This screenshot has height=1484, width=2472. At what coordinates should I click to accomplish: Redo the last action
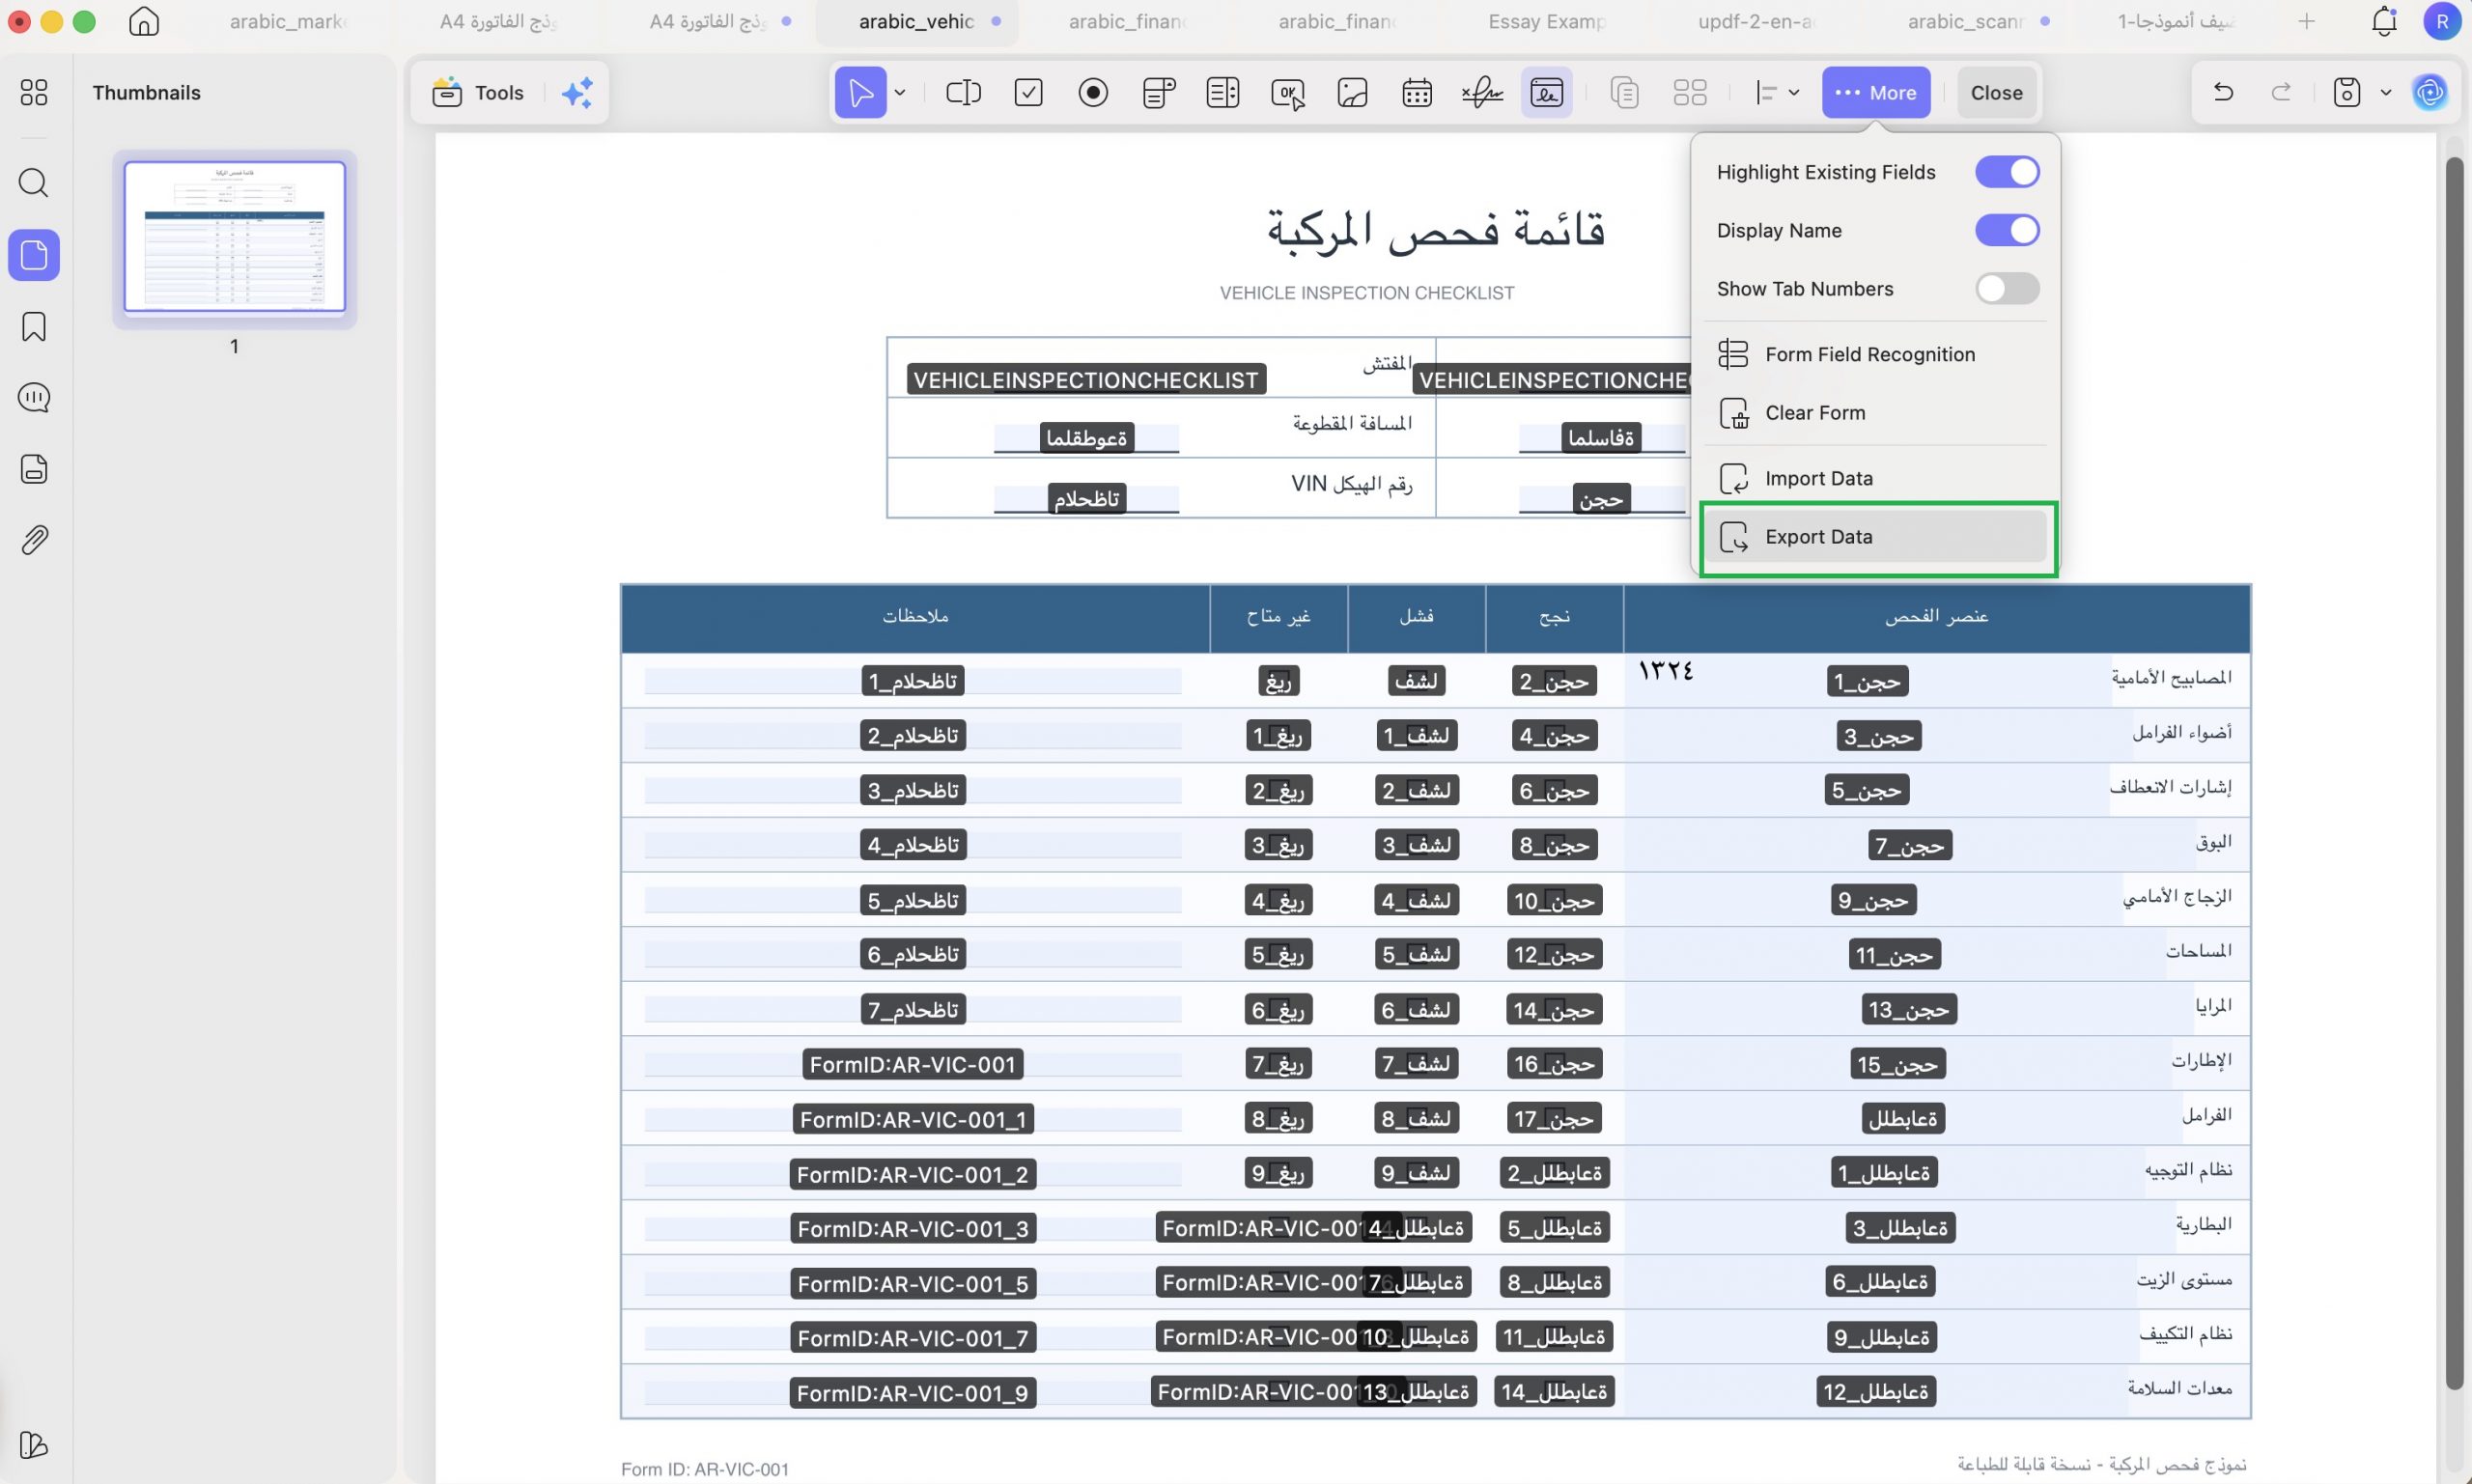click(x=2281, y=93)
